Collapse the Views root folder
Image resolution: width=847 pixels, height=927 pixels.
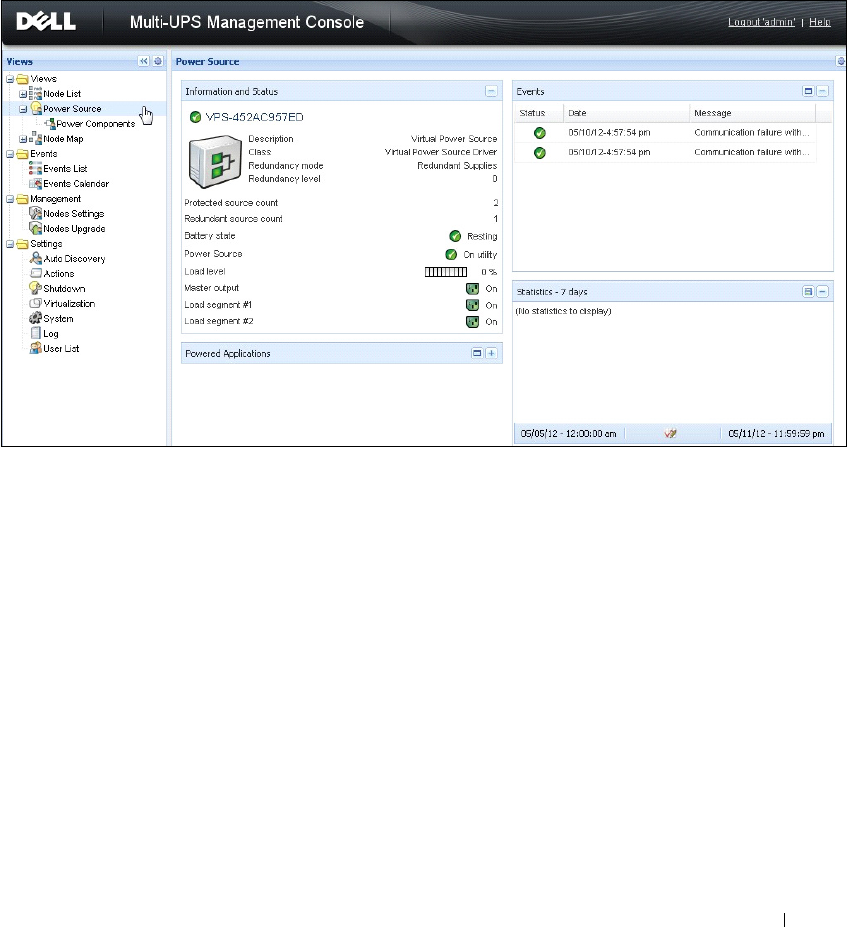tap(10, 79)
